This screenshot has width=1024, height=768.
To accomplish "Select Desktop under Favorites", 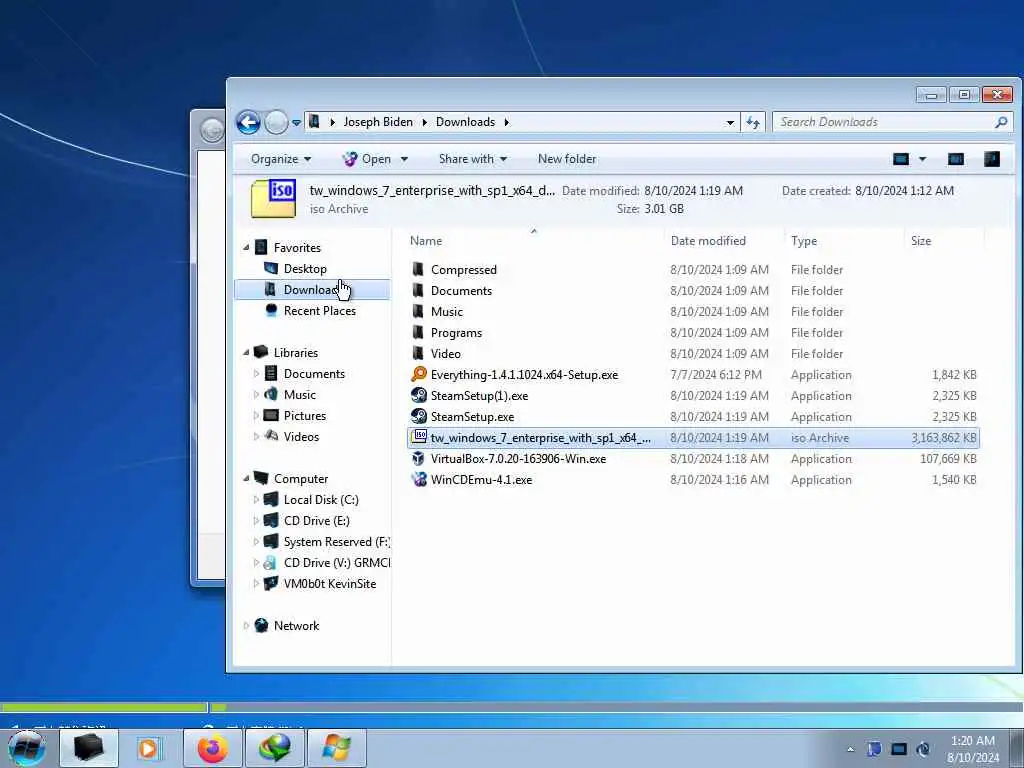I will [x=305, y=269].
